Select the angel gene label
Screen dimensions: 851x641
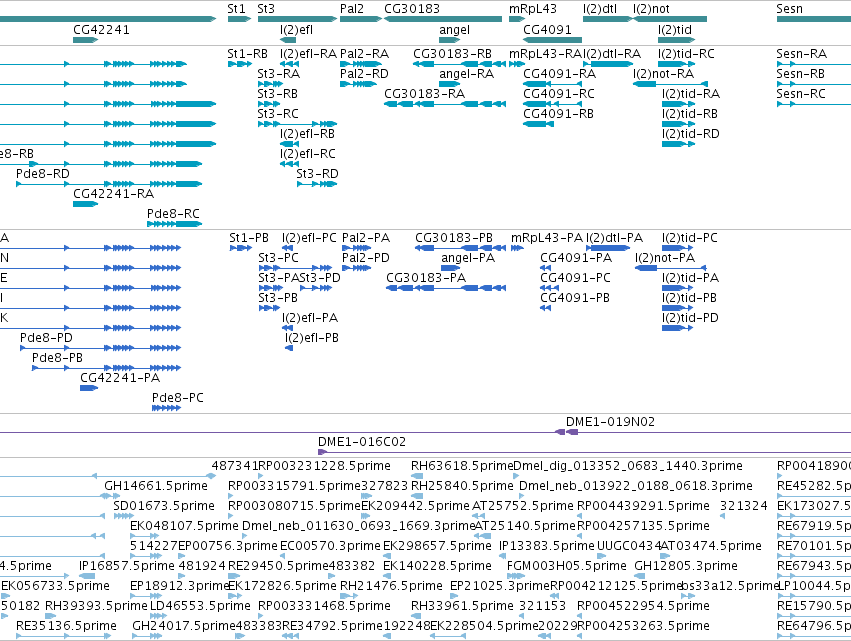tap(454, 30)
